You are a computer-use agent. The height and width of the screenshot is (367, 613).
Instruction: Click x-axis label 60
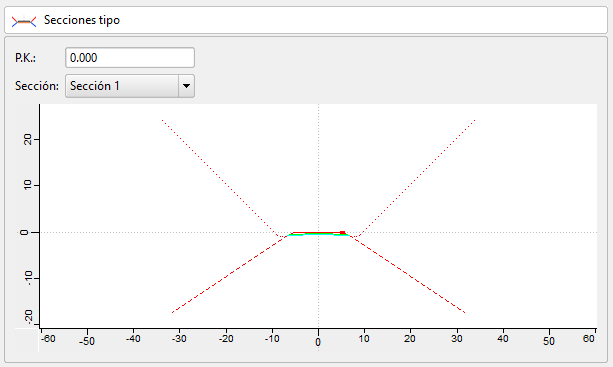tap(589, 338)
